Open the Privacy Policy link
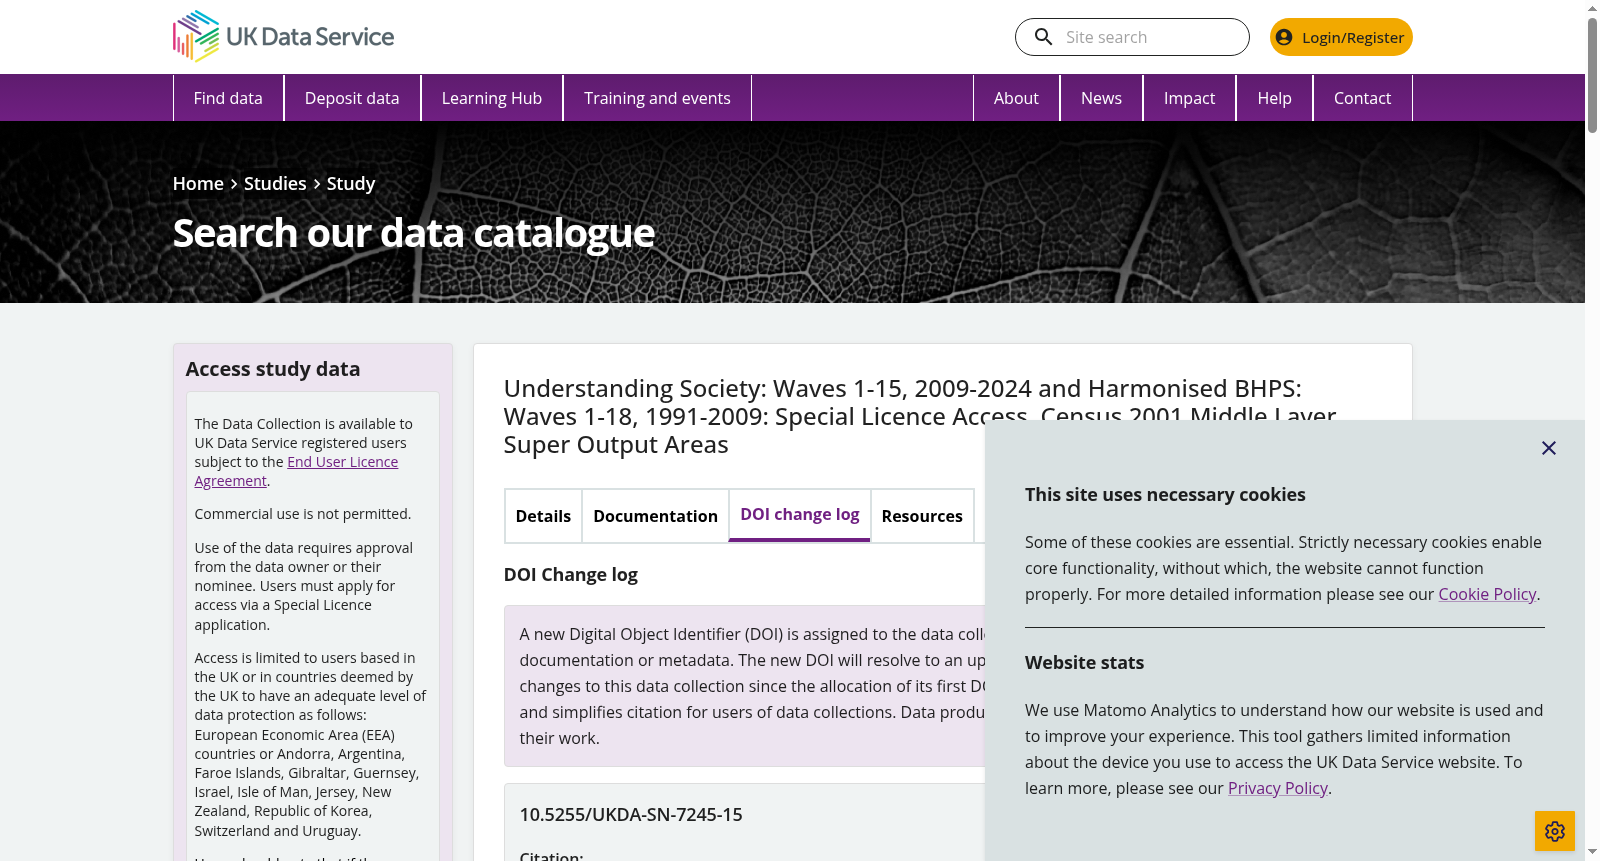 point(1278,788)
